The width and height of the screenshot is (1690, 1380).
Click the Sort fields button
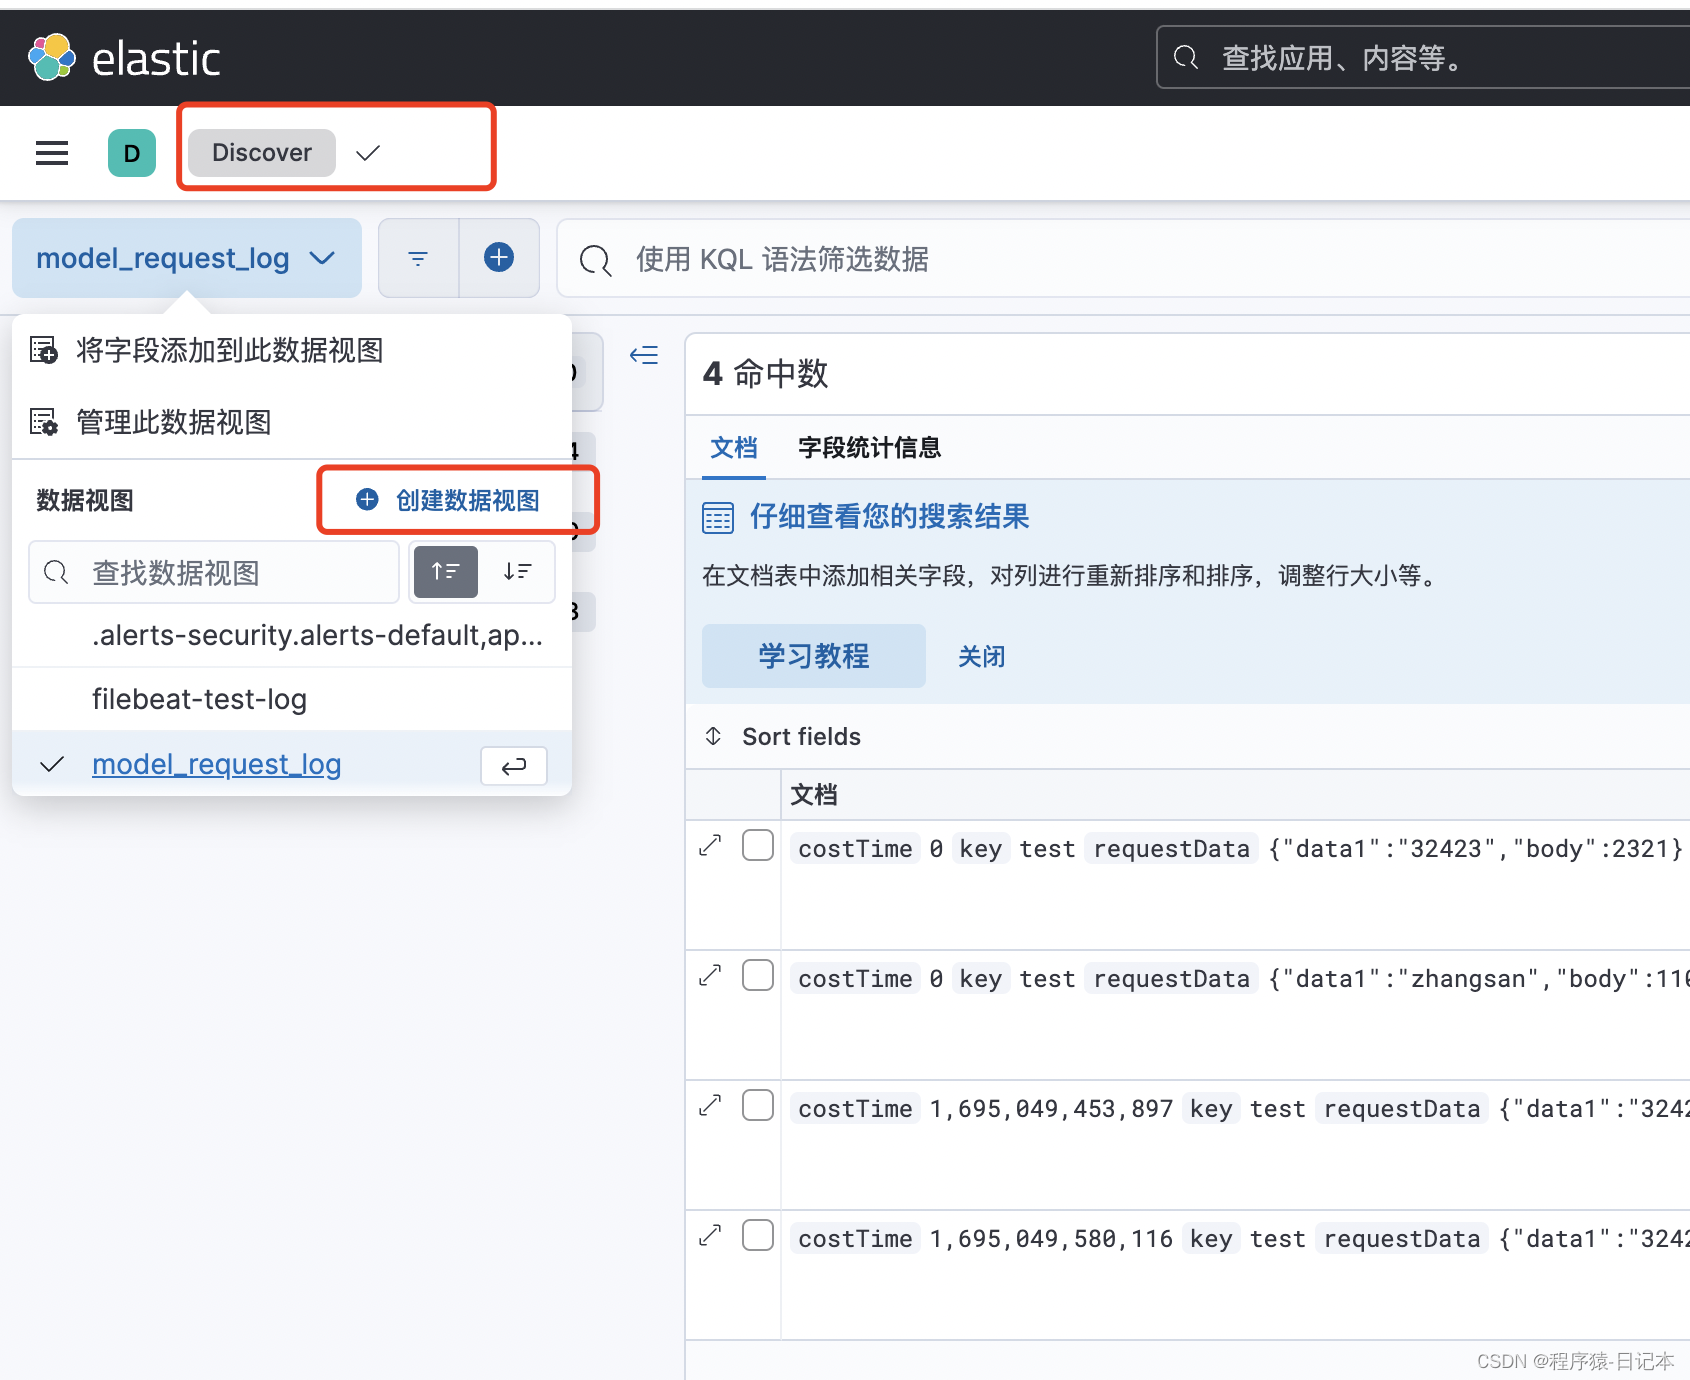coord(784,737)
